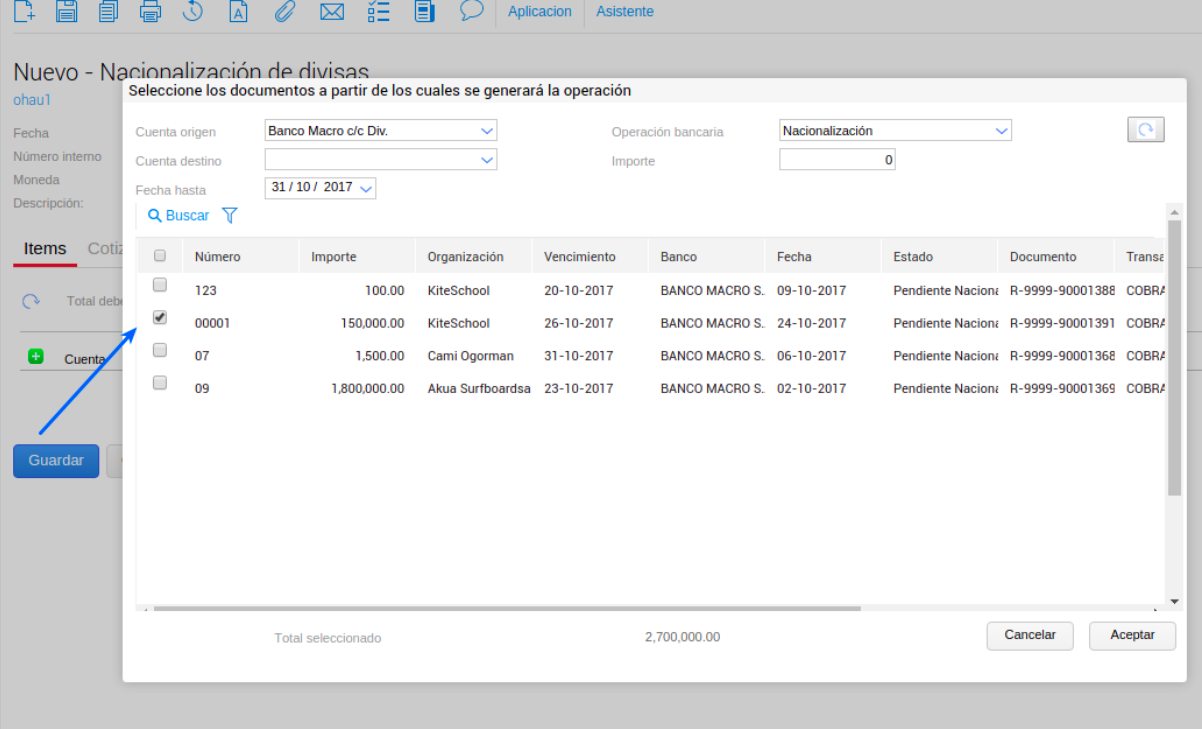This screenshot has width=1202, height=729.
Task: Open the Fecha hasta date picker
Action: pos(365,188)
